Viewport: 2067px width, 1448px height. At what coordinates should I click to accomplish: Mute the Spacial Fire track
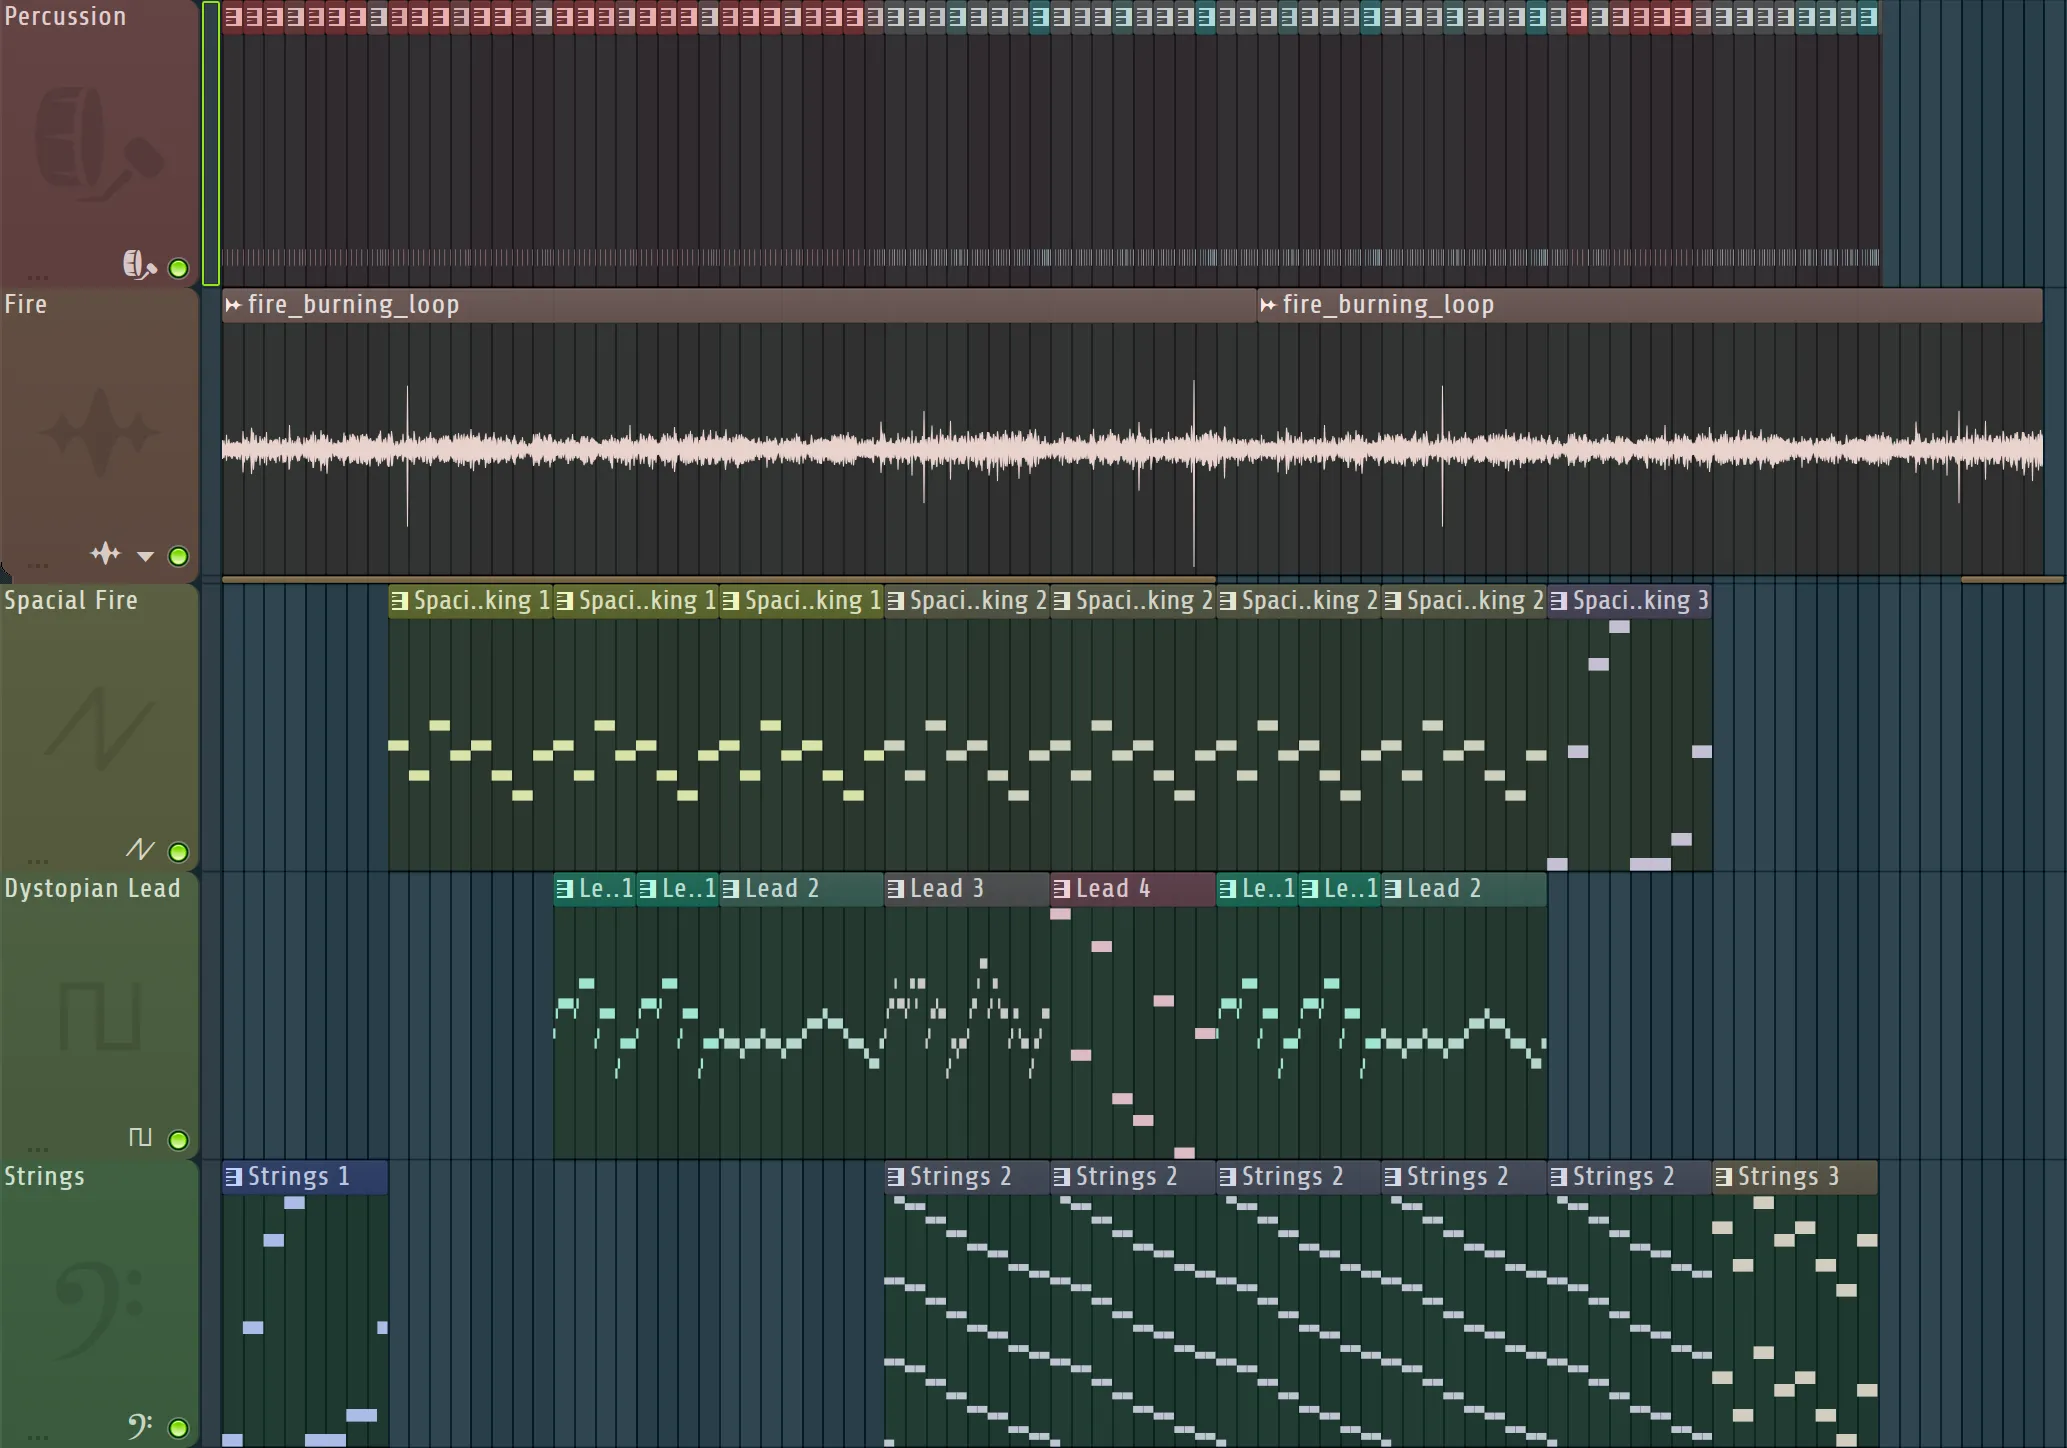pyautogui.click(x=179, y=852)
